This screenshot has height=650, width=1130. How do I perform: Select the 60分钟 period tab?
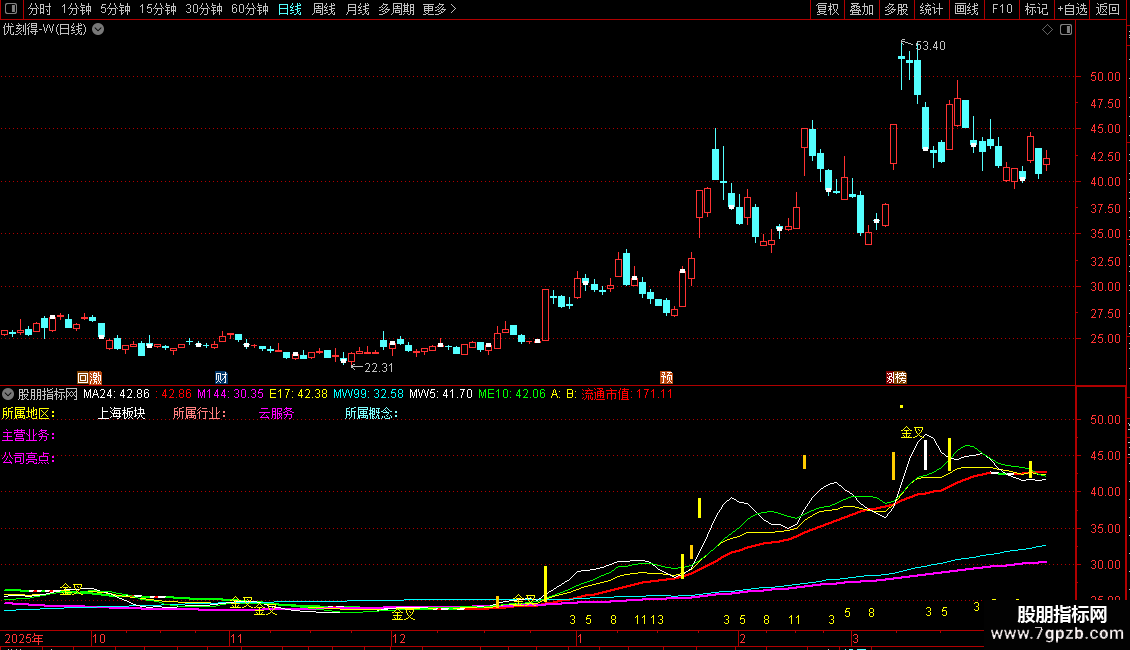click(x=249, y=9)
